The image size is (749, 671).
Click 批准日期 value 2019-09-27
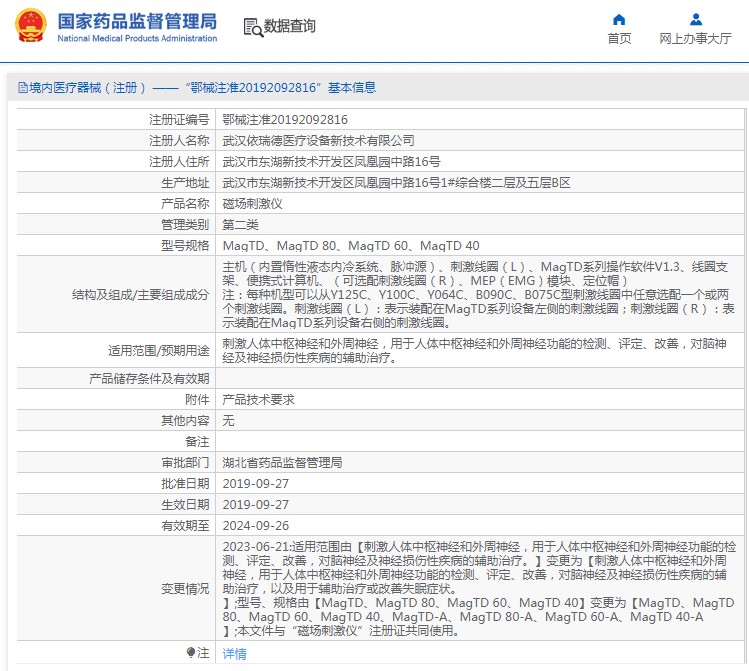click(x=256, y=483)
